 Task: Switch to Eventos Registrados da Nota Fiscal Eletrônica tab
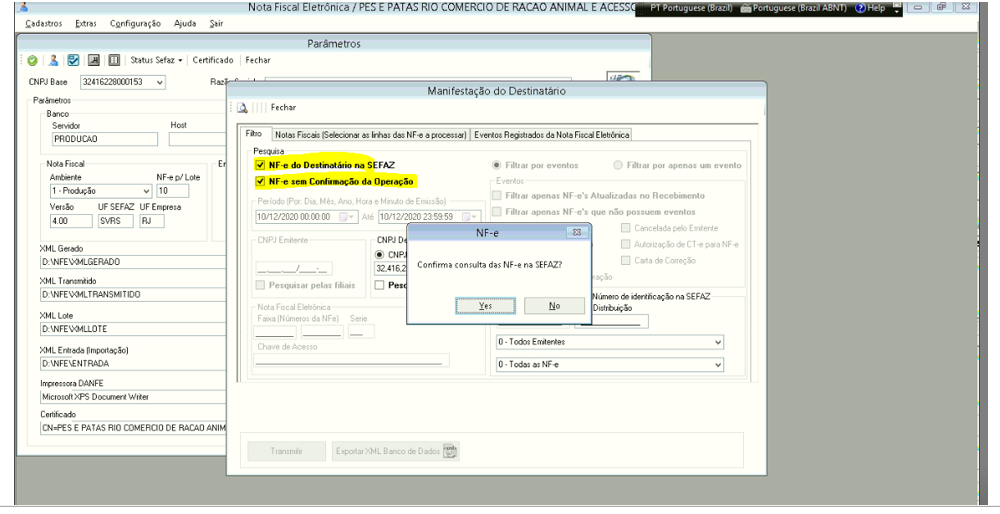click(x=552, y=135)
